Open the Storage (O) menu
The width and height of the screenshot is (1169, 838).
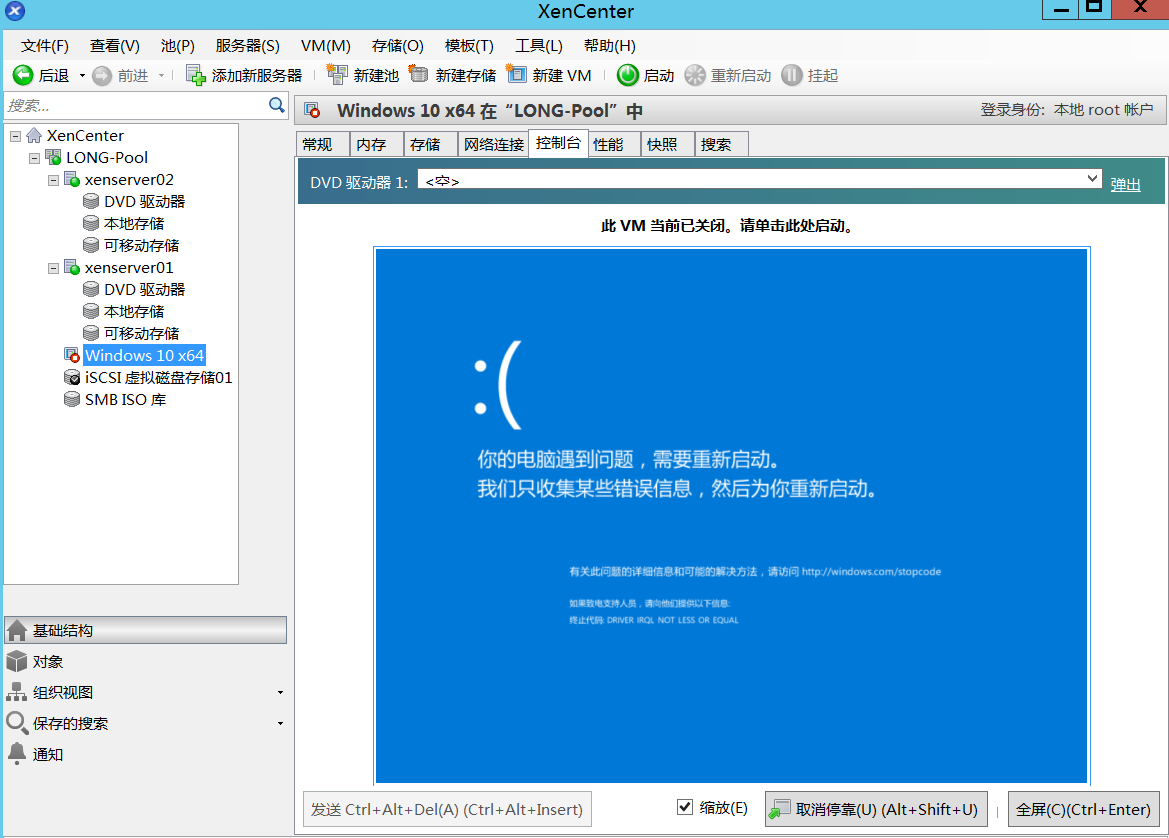click(397, 46)
